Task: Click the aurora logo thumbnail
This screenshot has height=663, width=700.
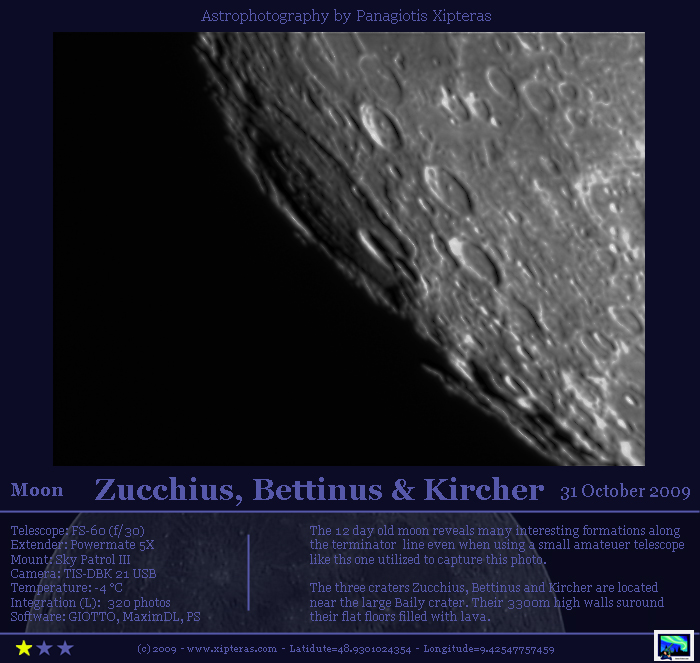Action: point(674,645)
